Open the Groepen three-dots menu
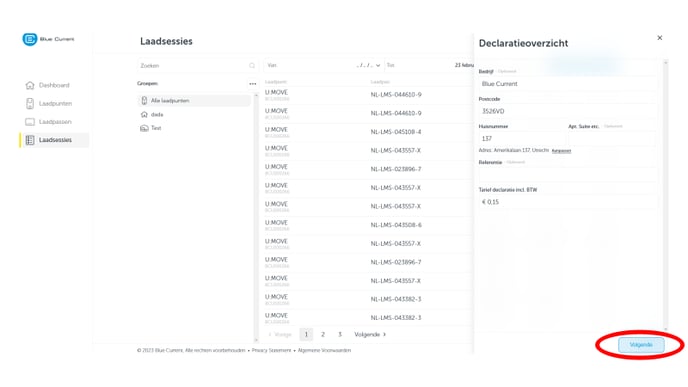This screenshot has width=688, height=387. 253,83
